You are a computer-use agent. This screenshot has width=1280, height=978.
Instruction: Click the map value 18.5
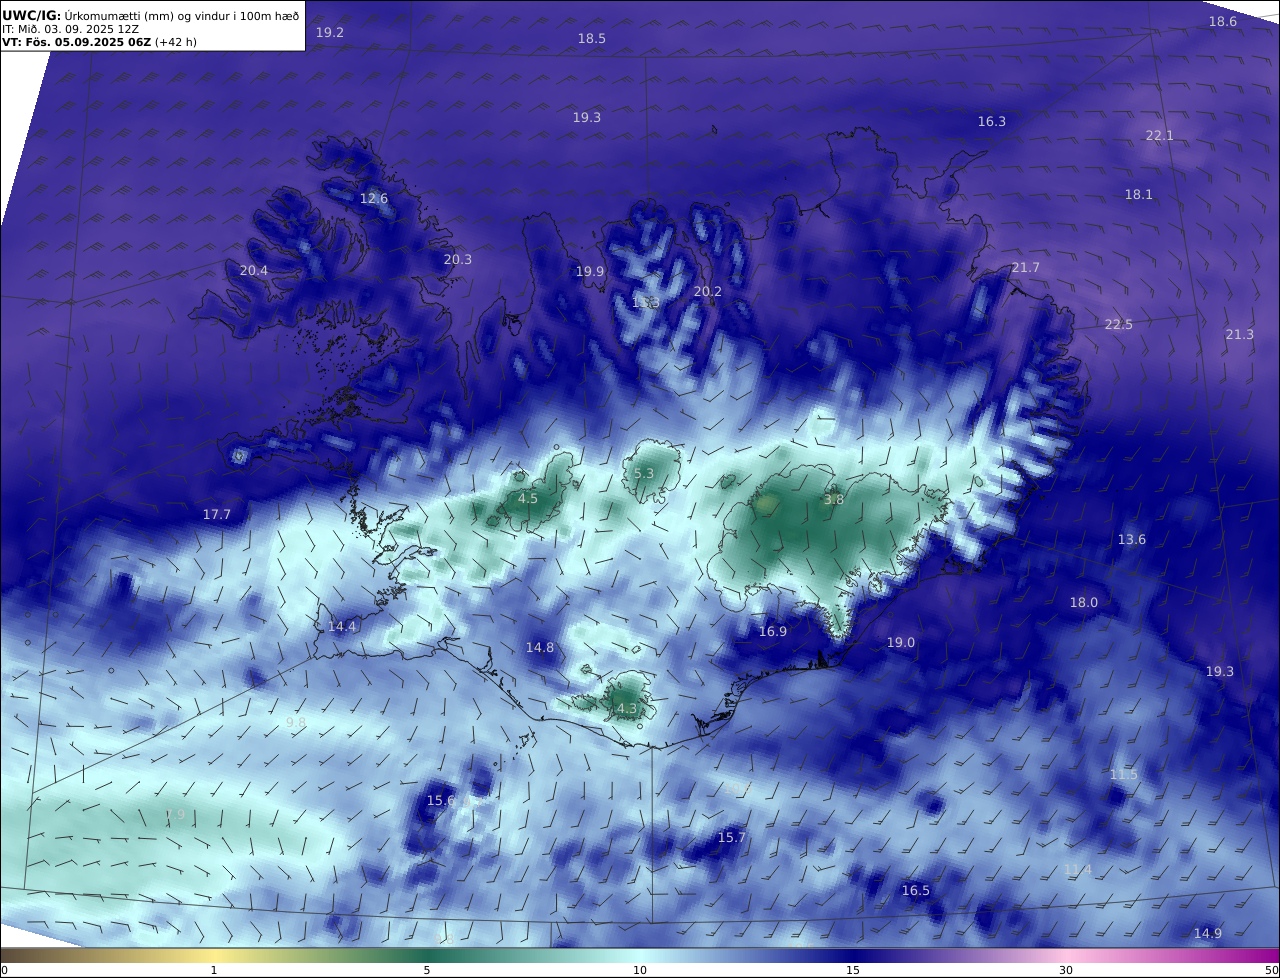click(592, 39)
